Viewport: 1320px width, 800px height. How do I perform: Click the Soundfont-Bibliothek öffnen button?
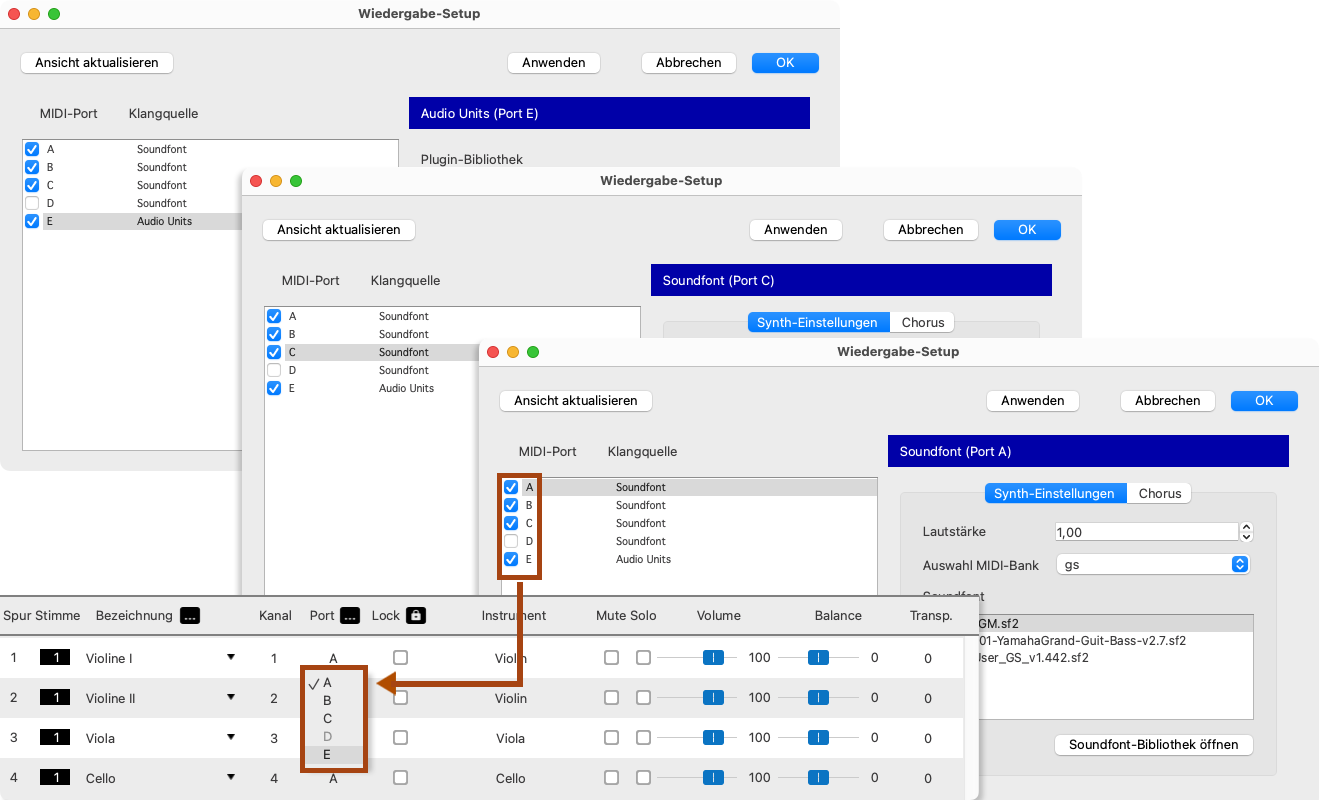coord(1153,745)
